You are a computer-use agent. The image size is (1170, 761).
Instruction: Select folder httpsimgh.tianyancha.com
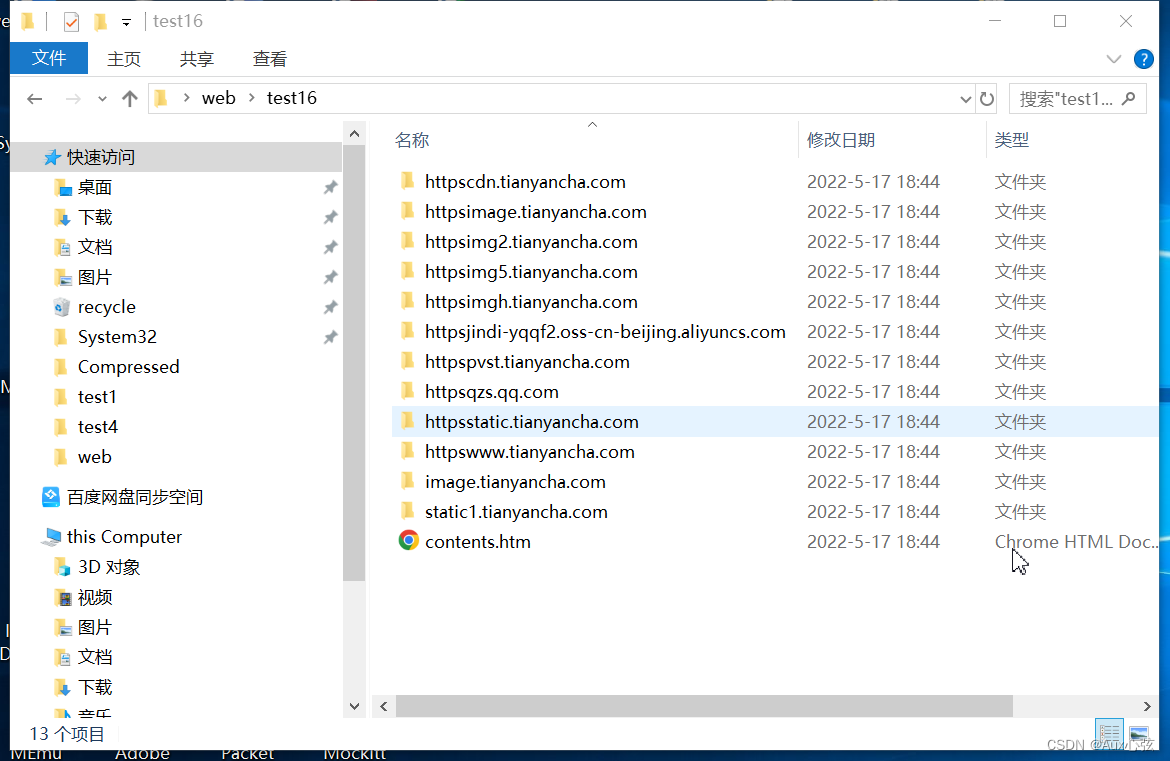pos(531,302)
